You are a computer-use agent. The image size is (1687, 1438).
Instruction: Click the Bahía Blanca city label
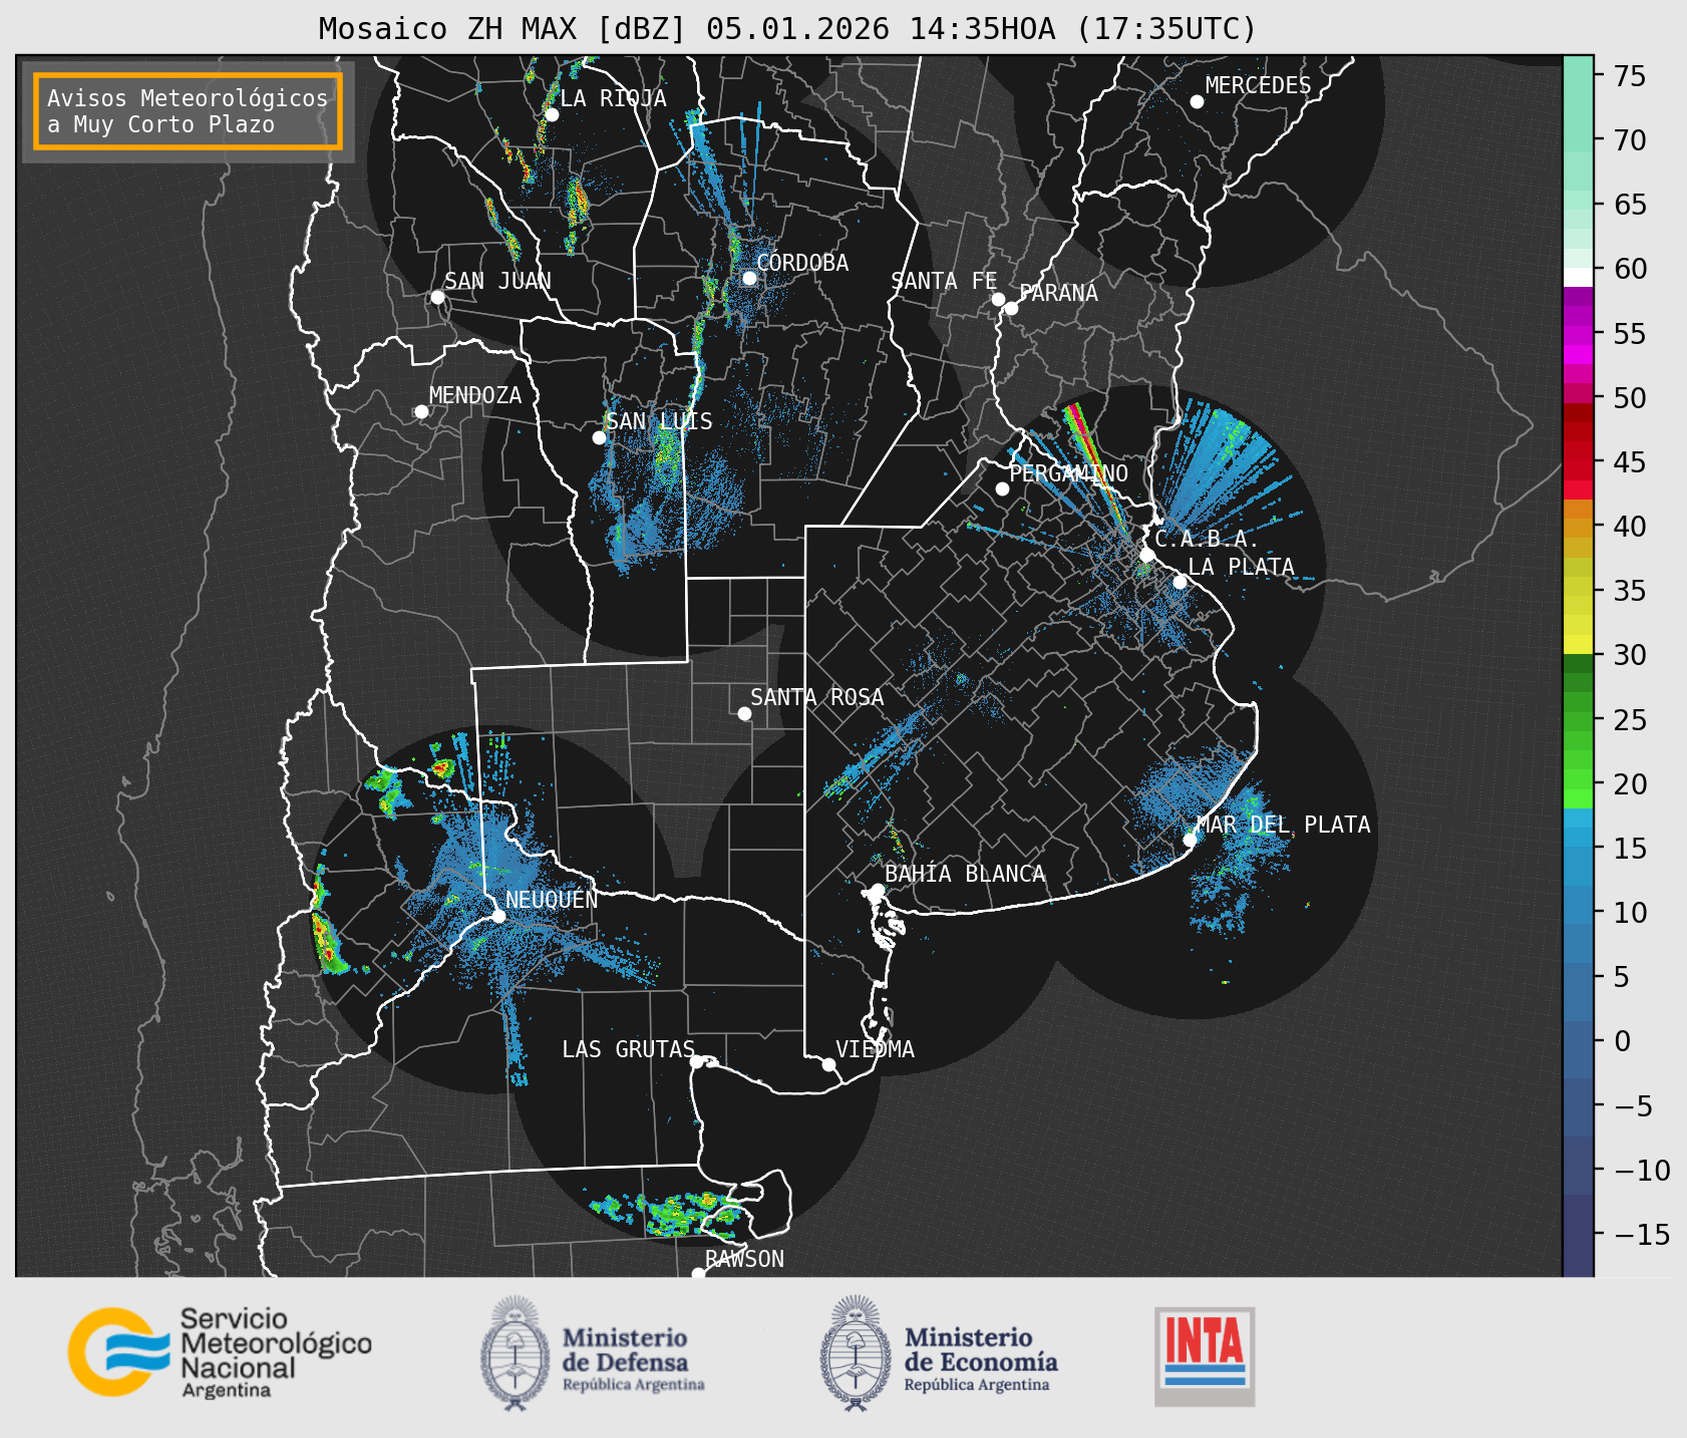click(x=964, y=874)
